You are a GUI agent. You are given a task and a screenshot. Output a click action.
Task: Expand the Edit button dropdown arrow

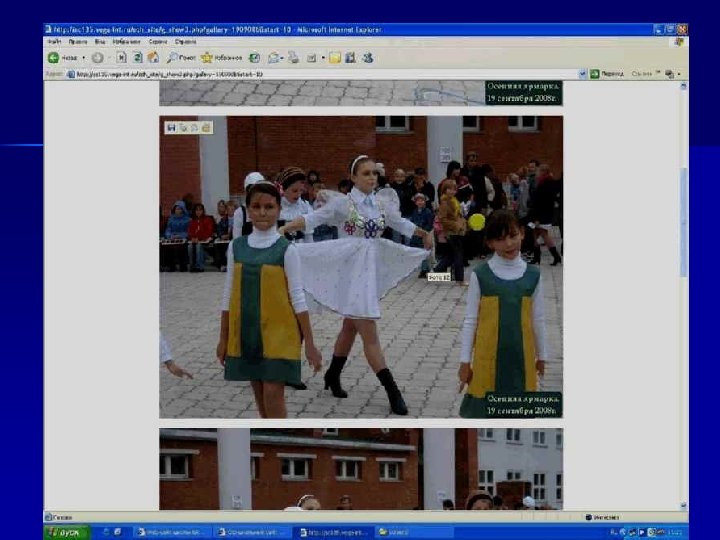(323, 58)
